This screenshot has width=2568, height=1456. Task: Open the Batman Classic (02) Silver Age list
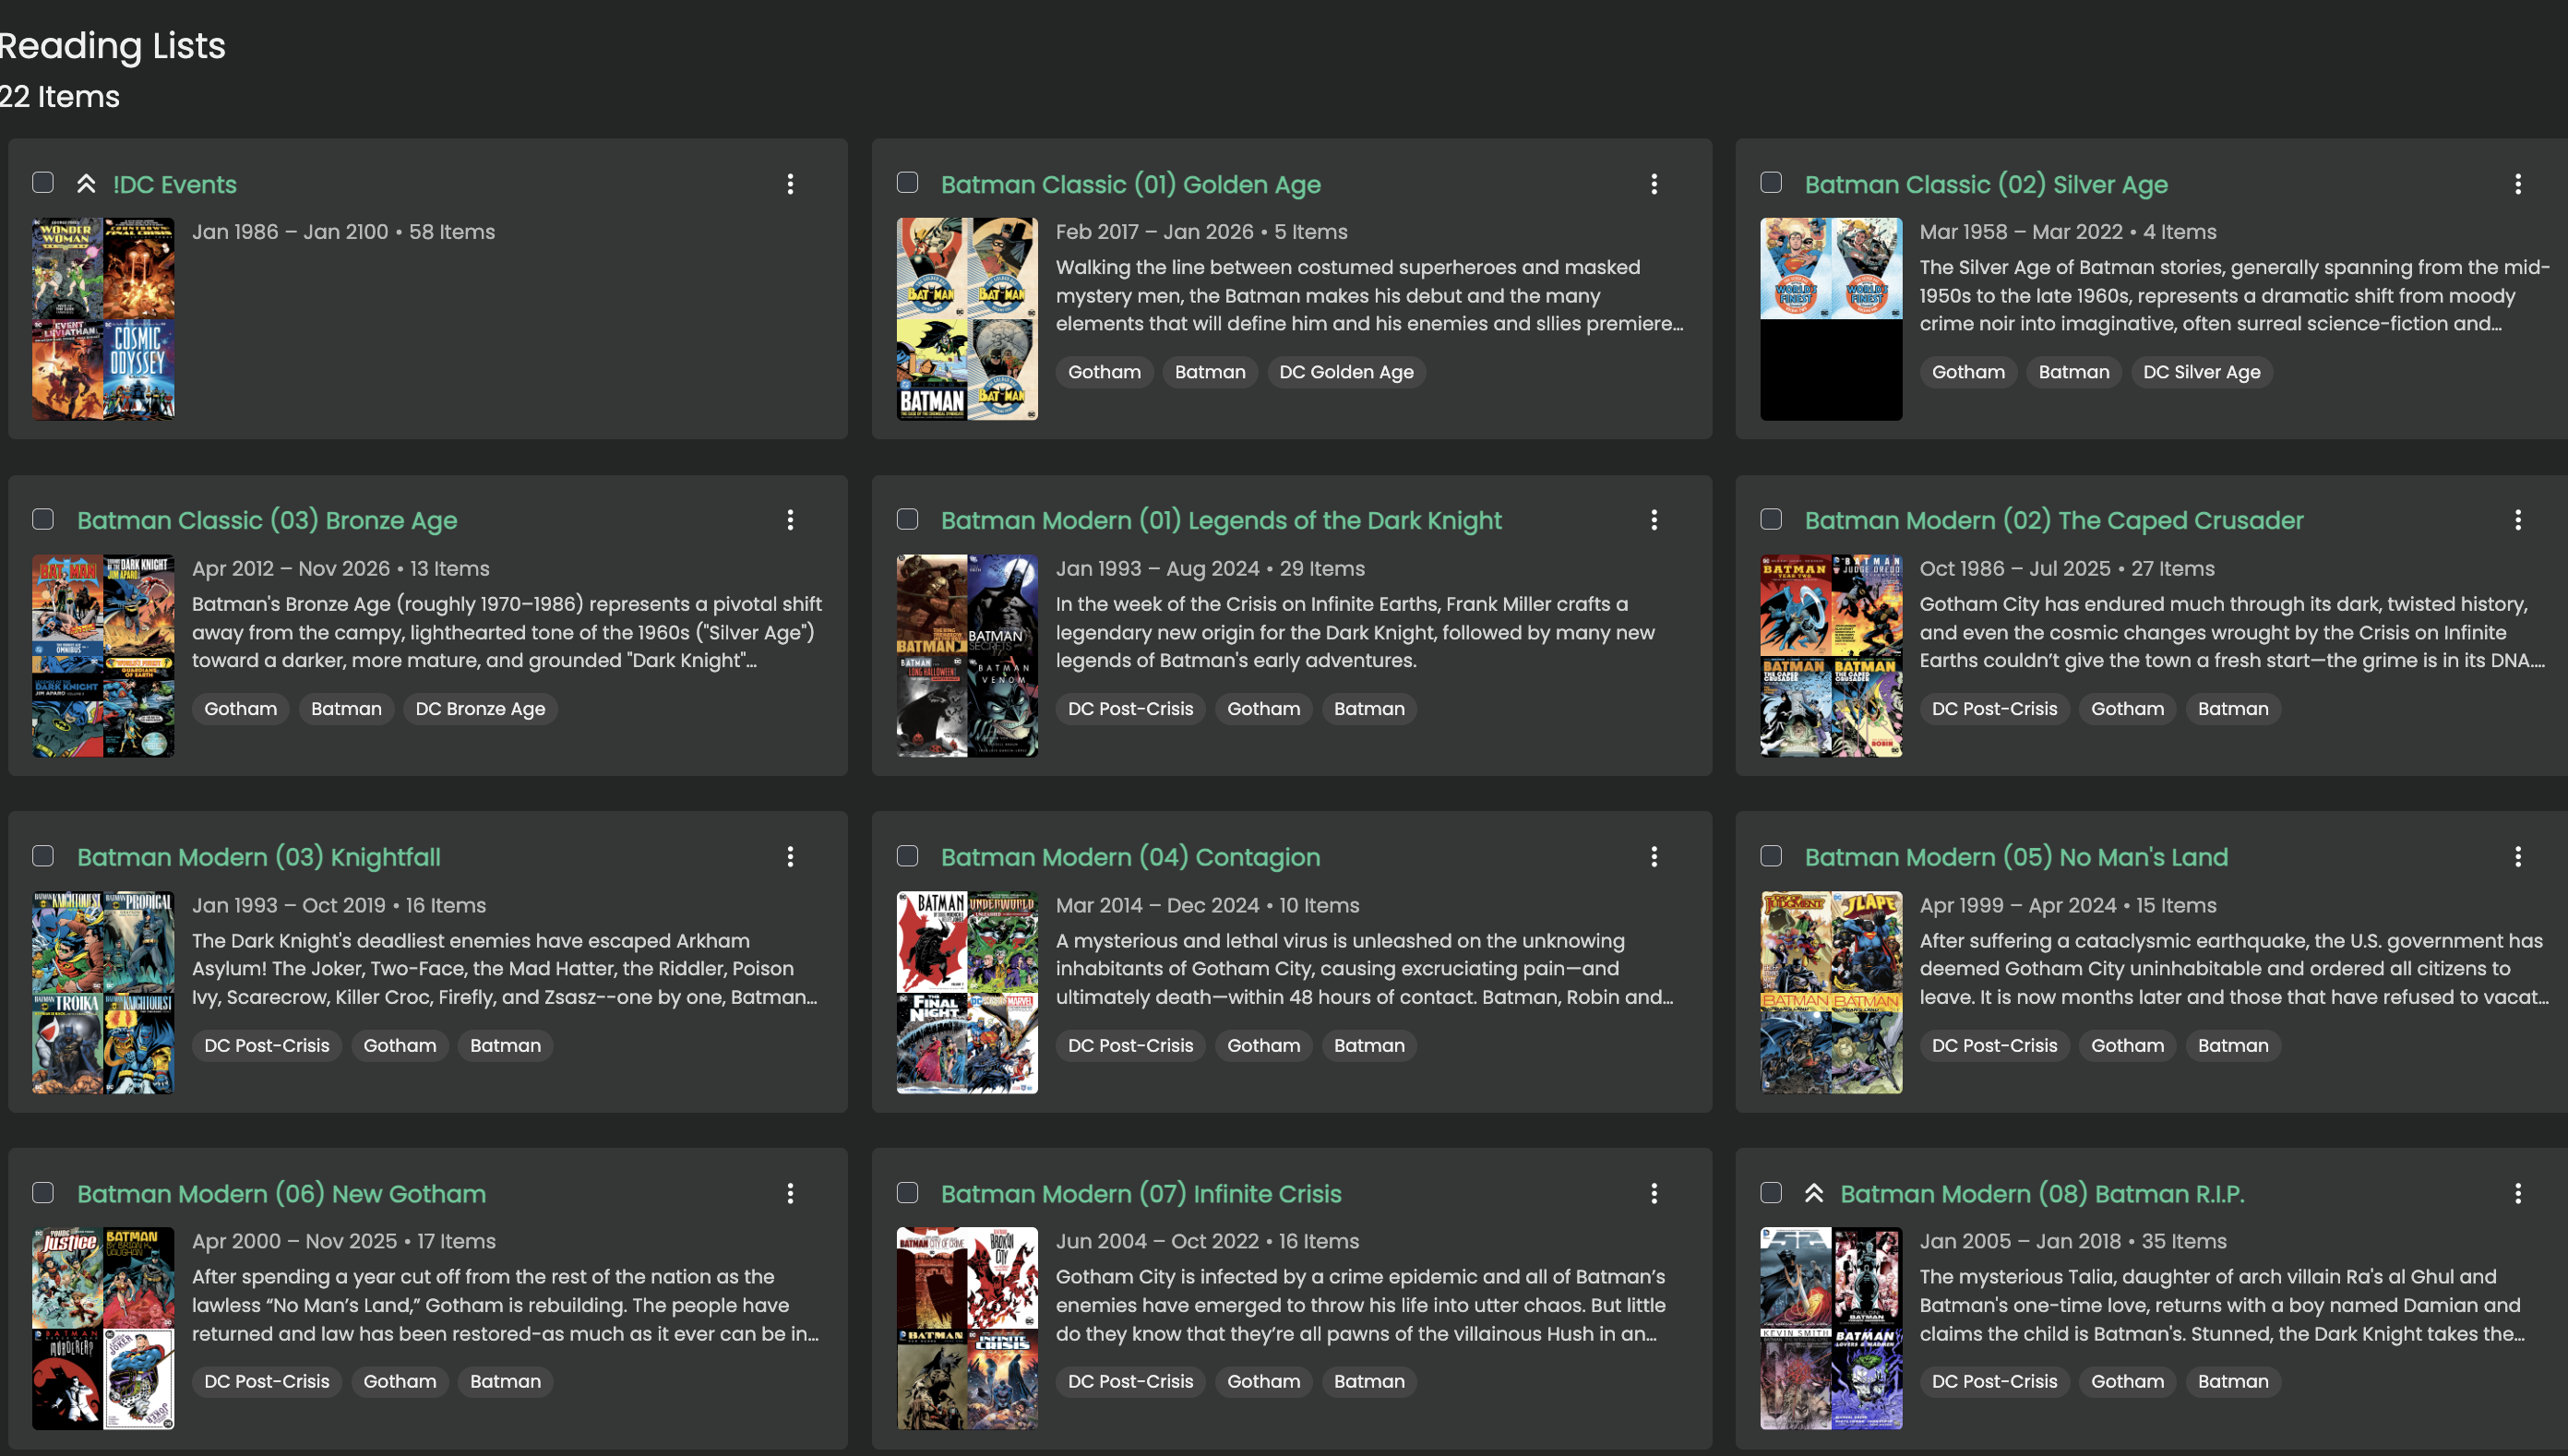(1986, 185)
